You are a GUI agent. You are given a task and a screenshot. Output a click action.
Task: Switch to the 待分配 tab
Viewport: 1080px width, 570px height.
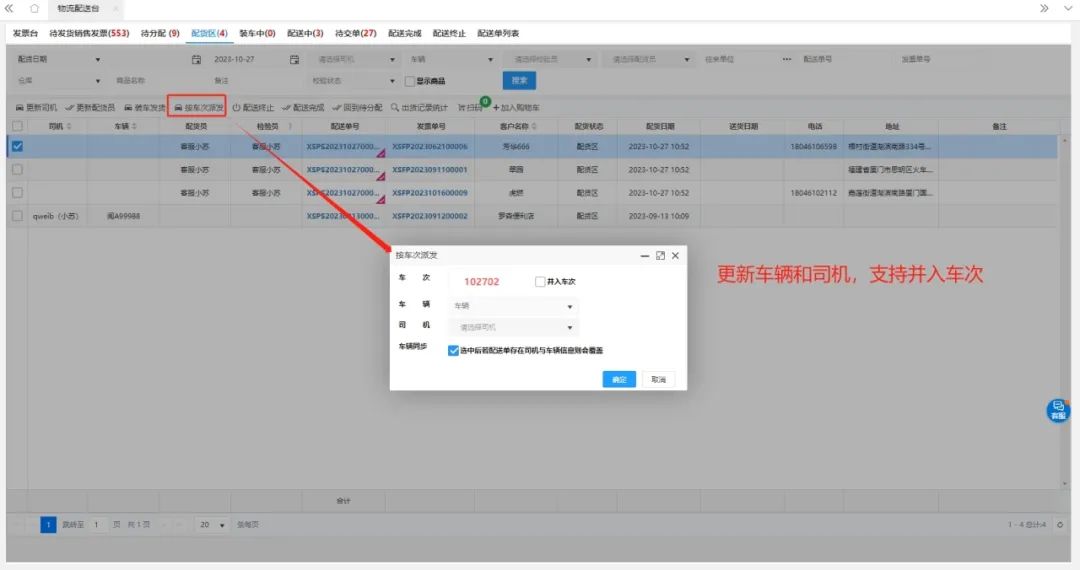[x=160, y=33]
